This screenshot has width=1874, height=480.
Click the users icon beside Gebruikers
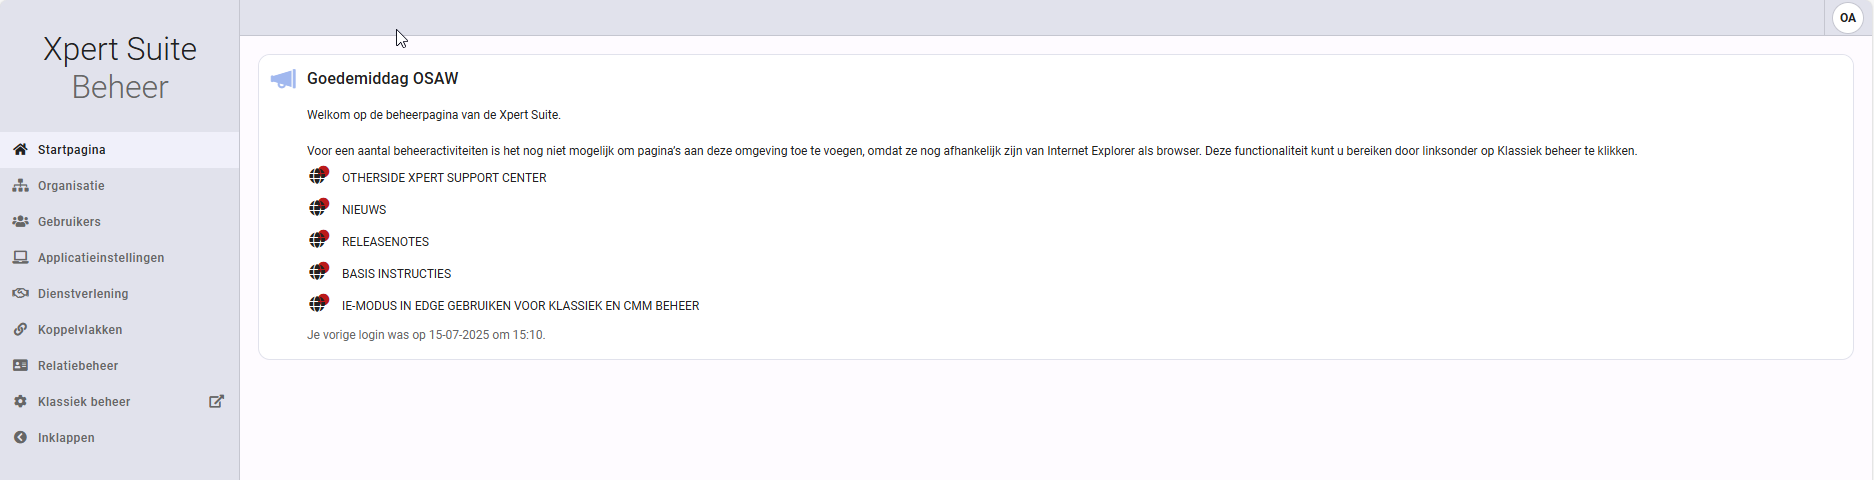click(x=20, y=222)
